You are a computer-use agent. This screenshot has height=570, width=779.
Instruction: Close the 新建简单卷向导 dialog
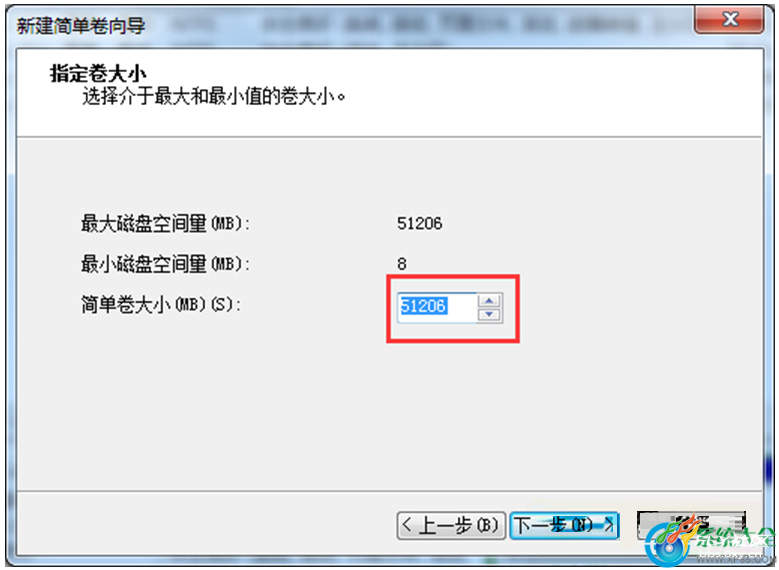pyautogui.click(x=729, y=20)
